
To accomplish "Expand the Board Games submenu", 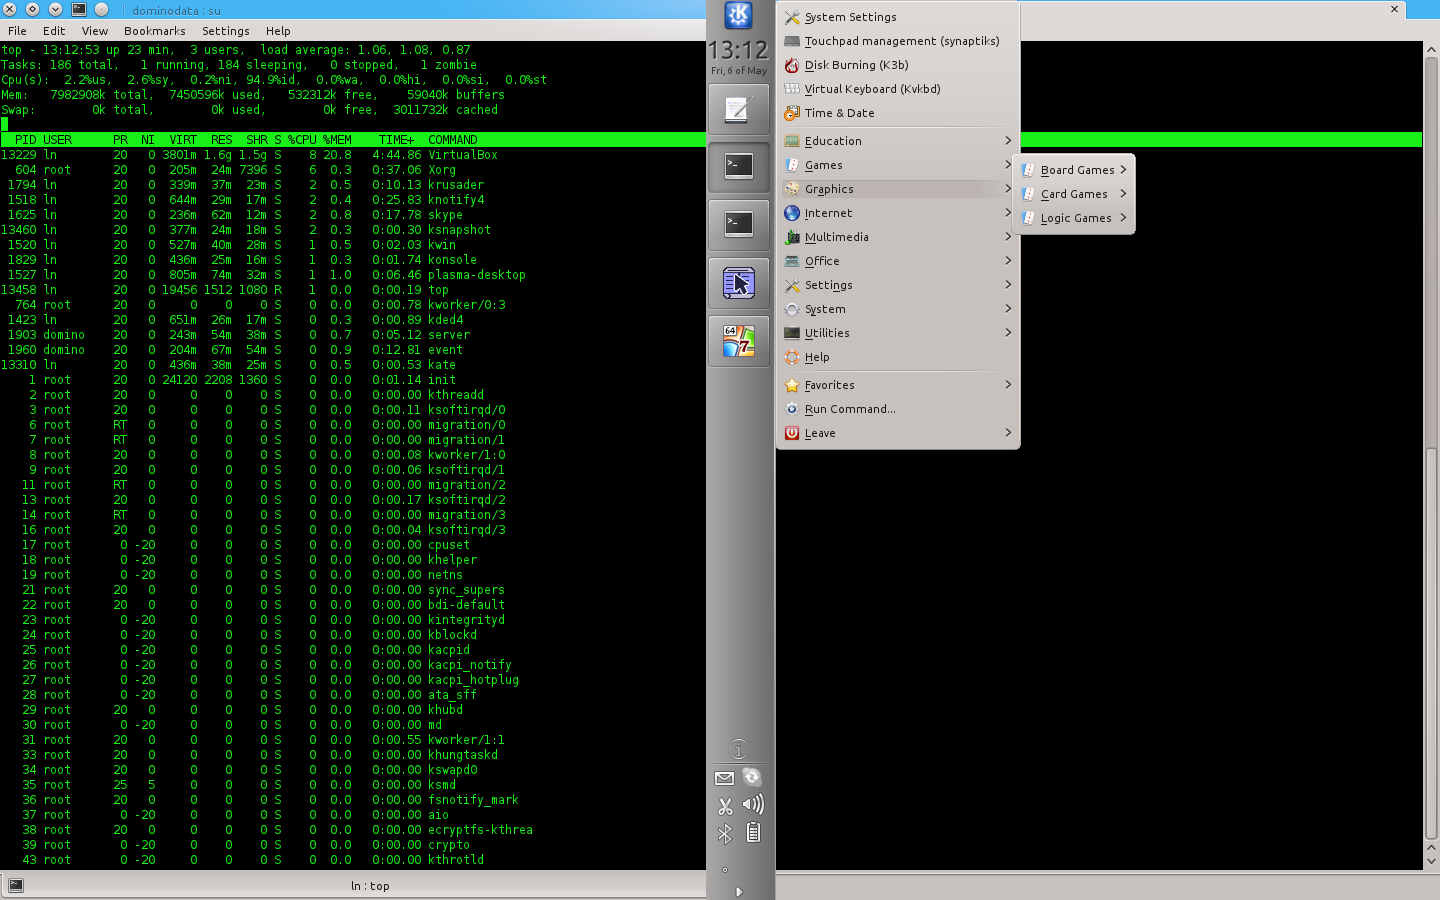I will pos(1077,170).
